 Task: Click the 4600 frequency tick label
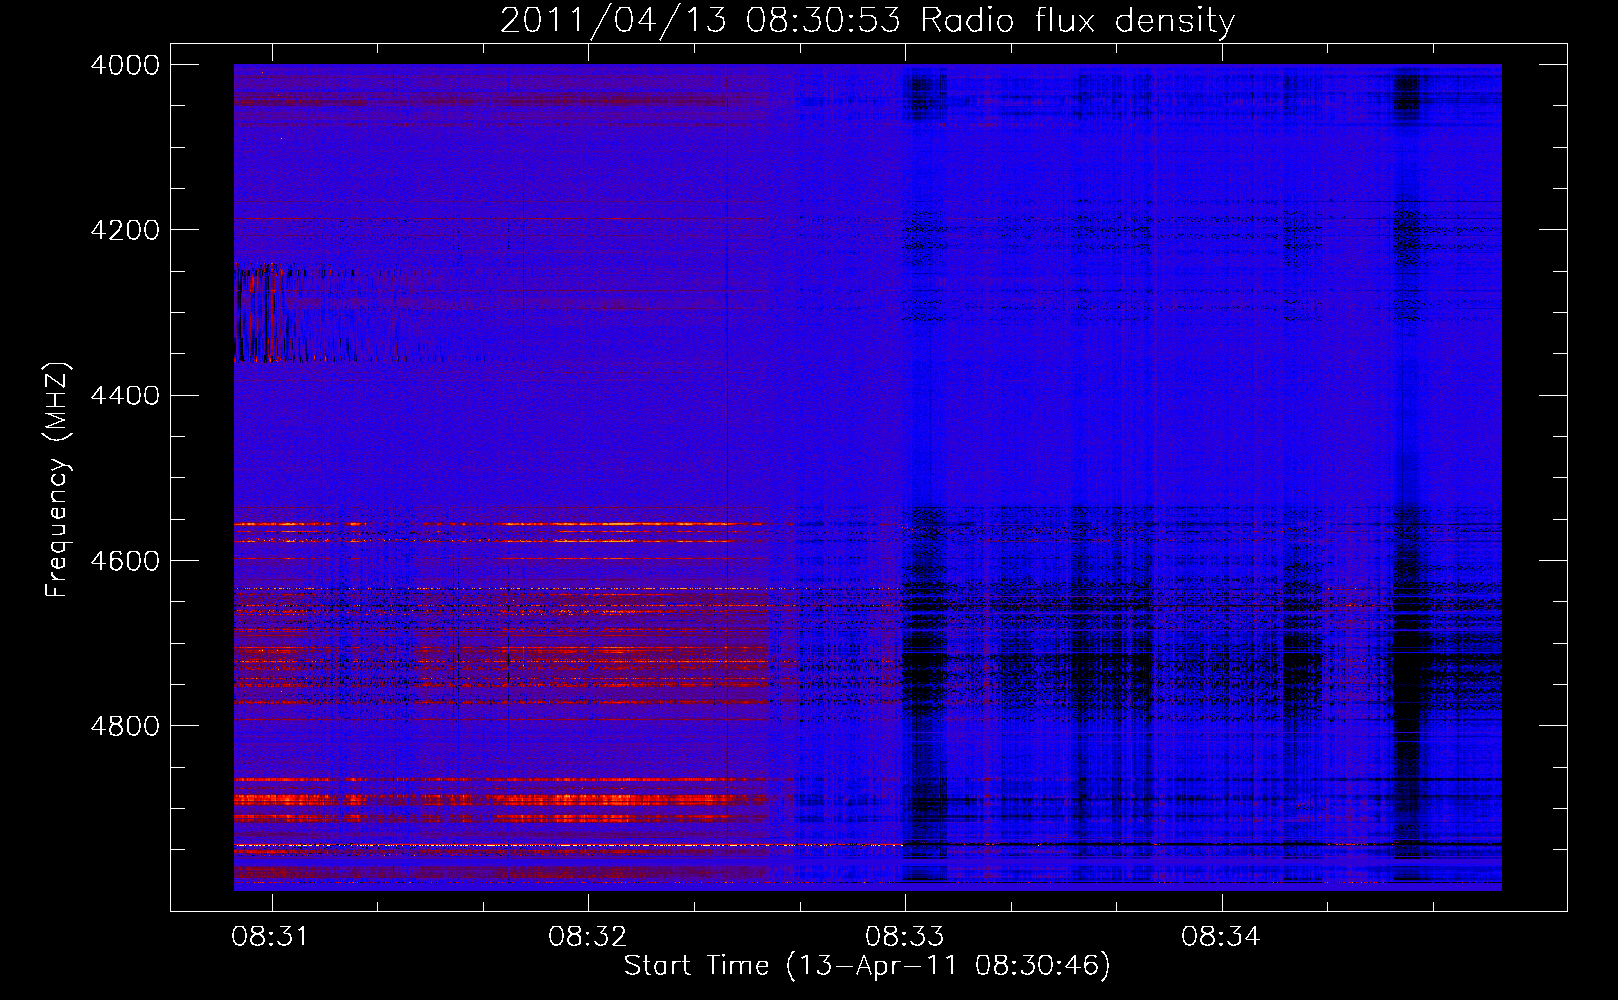point(125,561)
